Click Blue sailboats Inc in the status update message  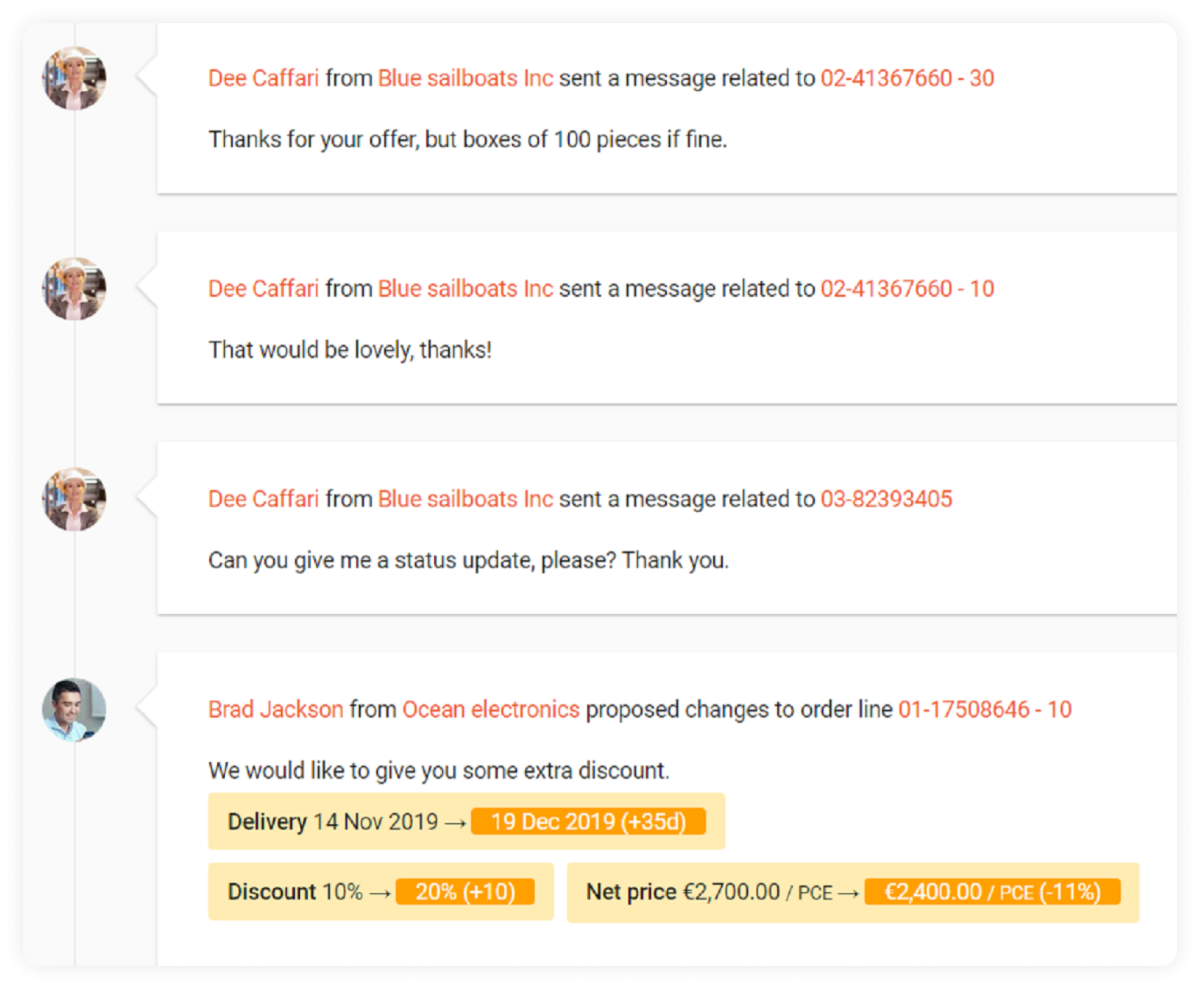465,499
